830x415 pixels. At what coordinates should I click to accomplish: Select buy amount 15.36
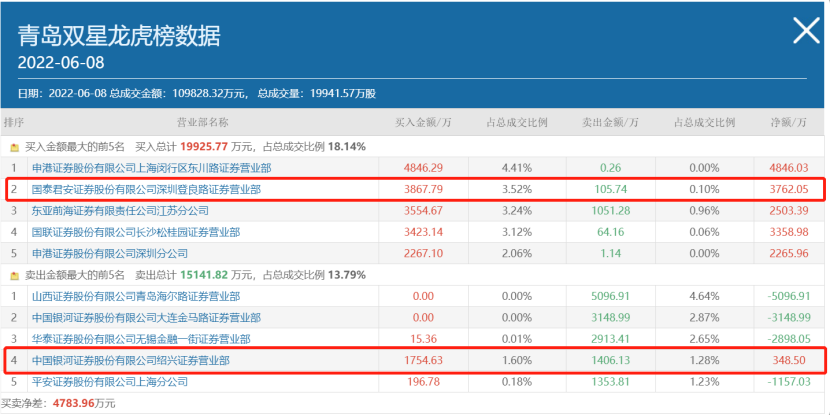(423, 339)
